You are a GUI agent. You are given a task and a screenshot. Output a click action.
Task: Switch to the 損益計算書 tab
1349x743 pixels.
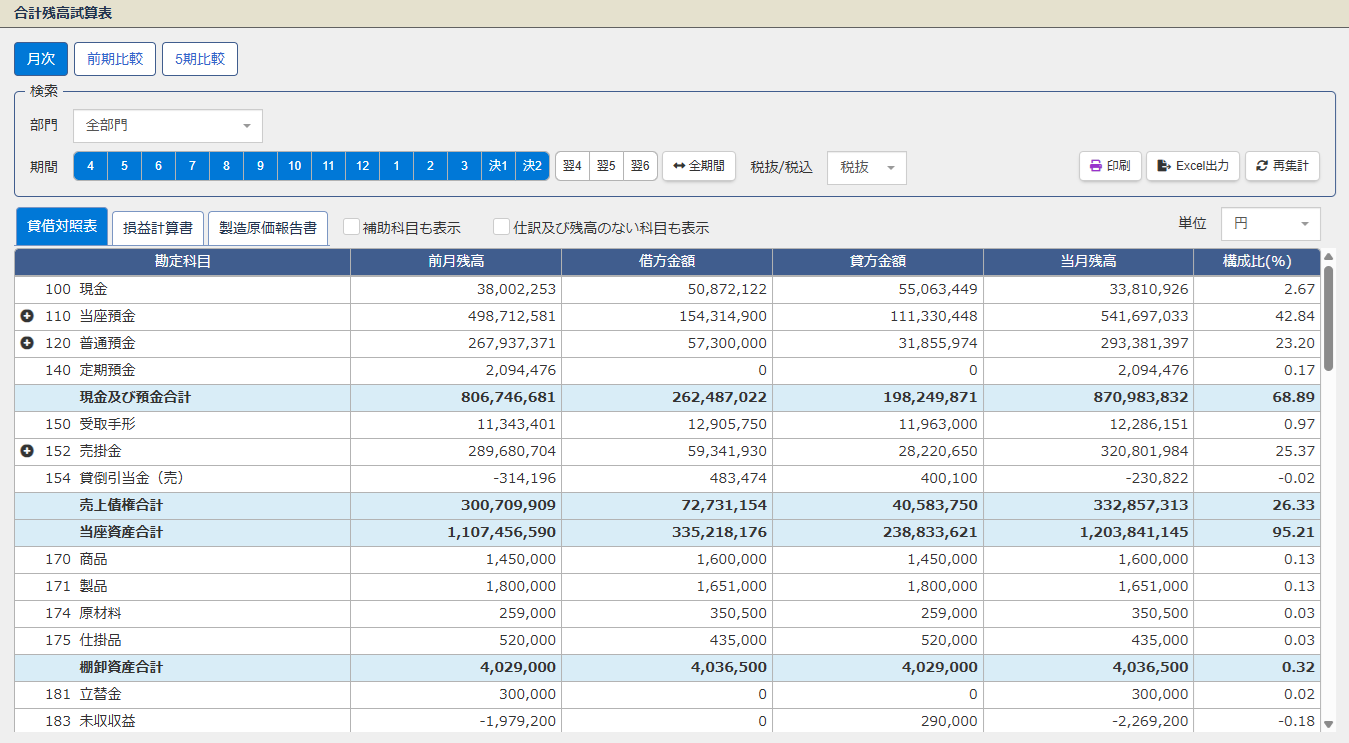point(158,228)
